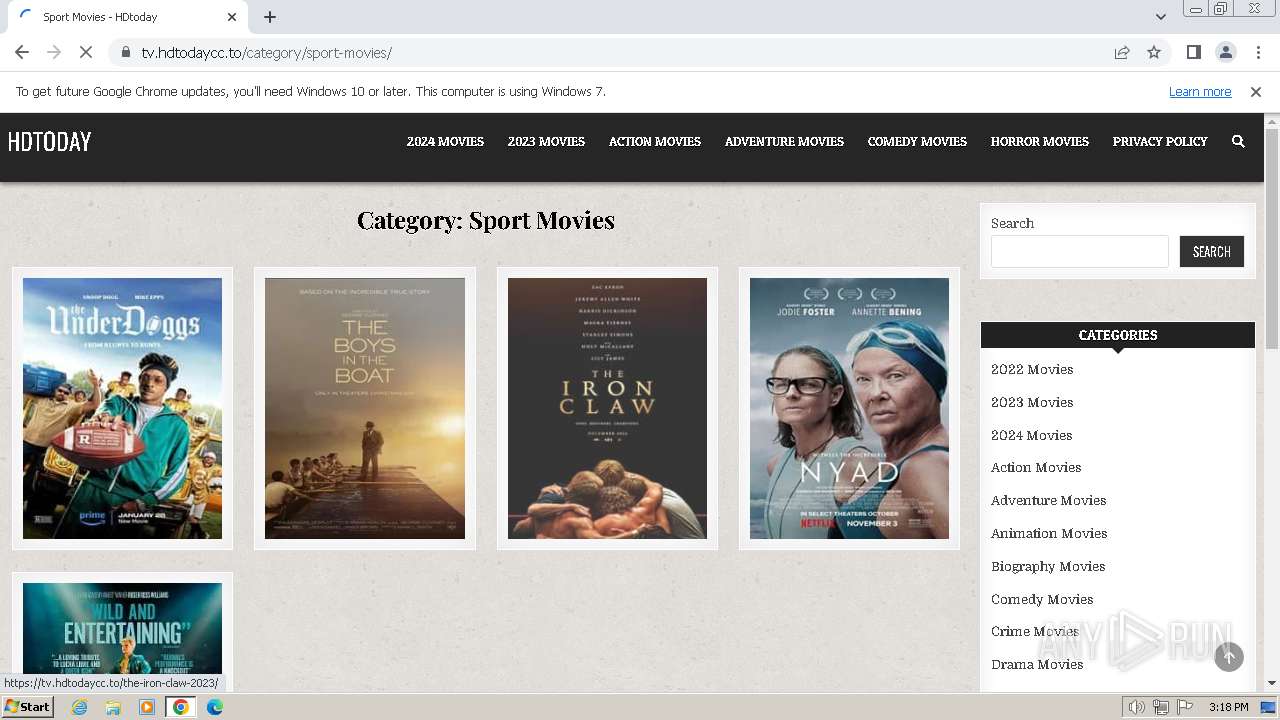Click the back-to-top arrow button
The height and width of the screenshot is (720, 1280).
[x=1229, y=657]
